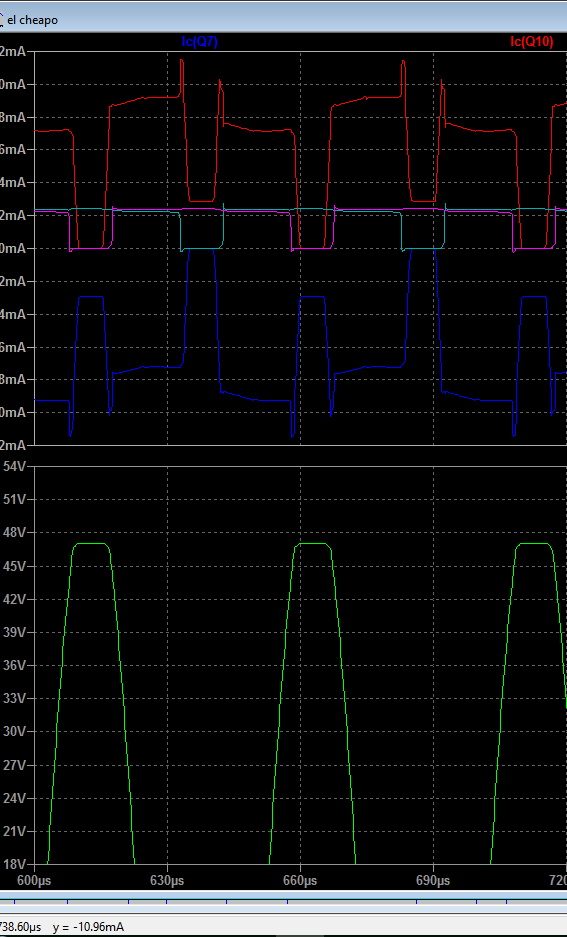This screenshot has width=567, height=937.
Task: Click the y = -10.96mA status readout
Action: click(88, 927)
